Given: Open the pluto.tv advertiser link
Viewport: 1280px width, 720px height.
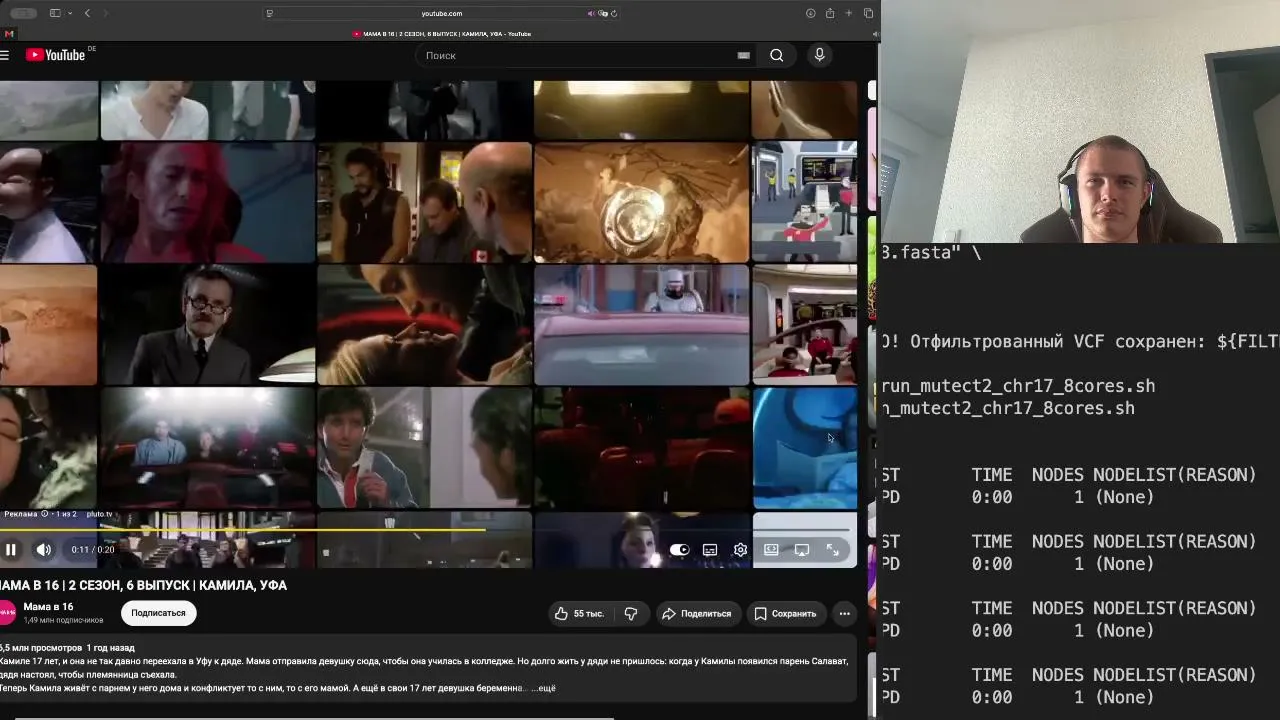Looking at the screenshot, I should pyautogui.click(x=99, y=514).
